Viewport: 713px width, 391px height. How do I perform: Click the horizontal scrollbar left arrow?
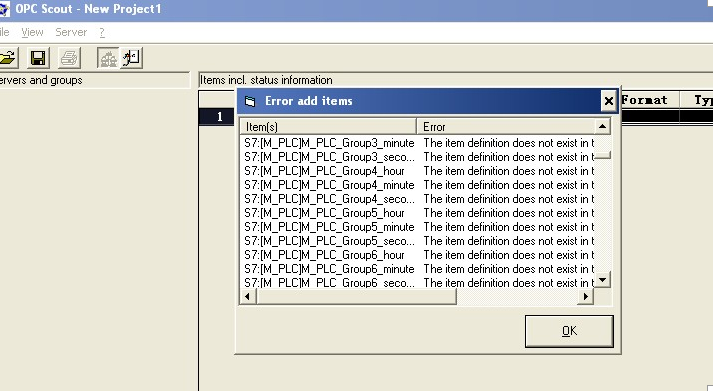click(247, 296)
